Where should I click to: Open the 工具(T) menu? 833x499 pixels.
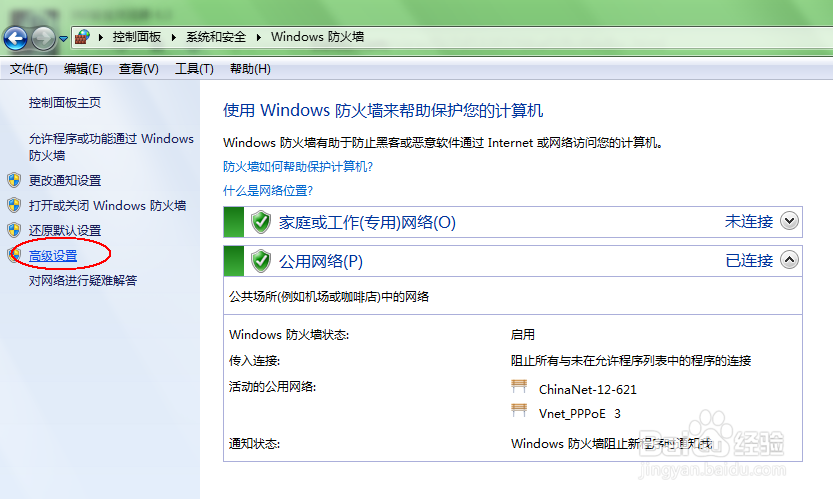pos(194,69)
